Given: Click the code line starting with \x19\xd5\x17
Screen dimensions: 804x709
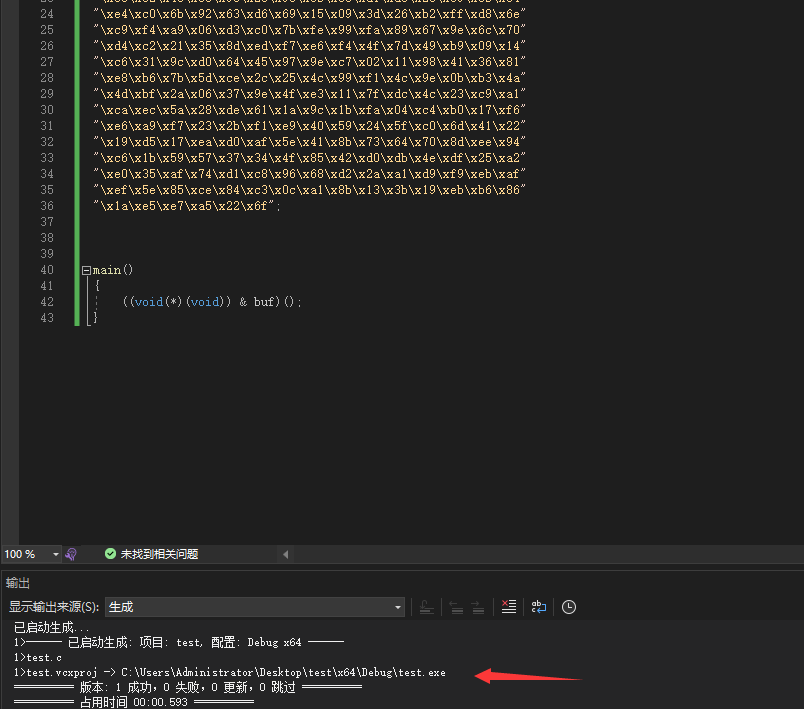Looking at the screenshot, I should [309, 142].
